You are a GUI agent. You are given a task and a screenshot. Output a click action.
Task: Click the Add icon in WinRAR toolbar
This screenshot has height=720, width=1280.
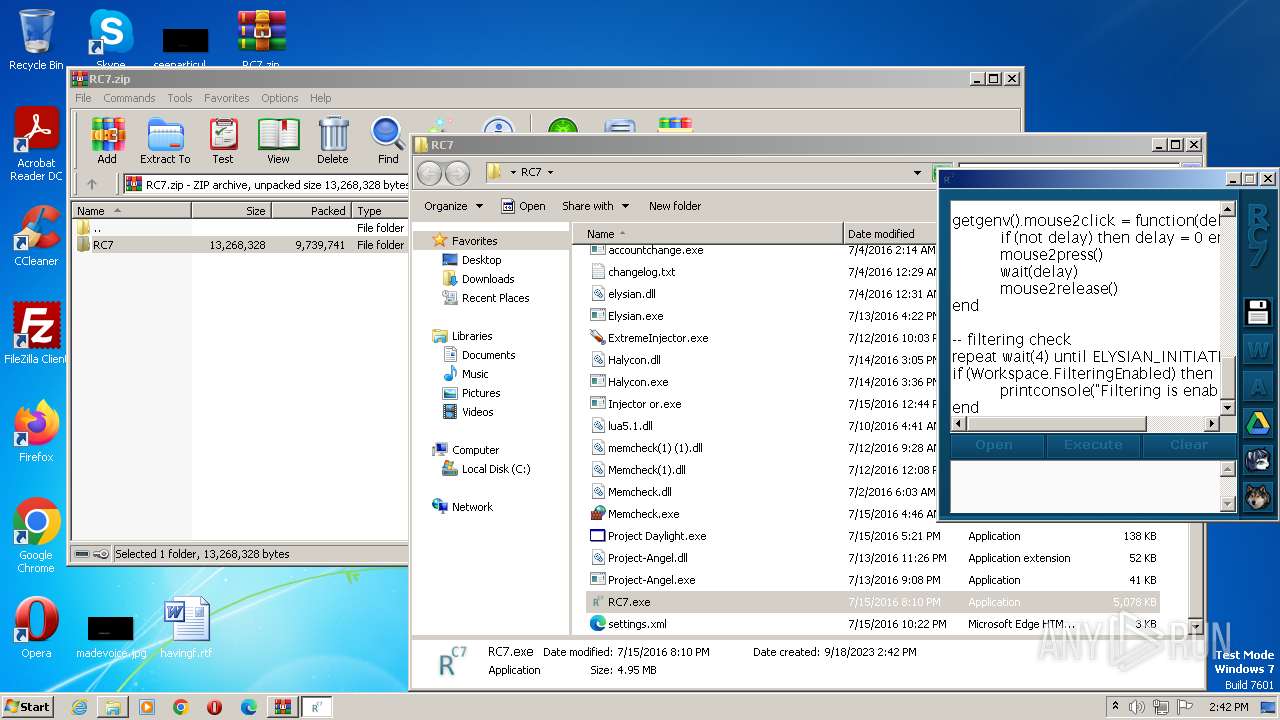pyautogui.click(x=107, y=140)
